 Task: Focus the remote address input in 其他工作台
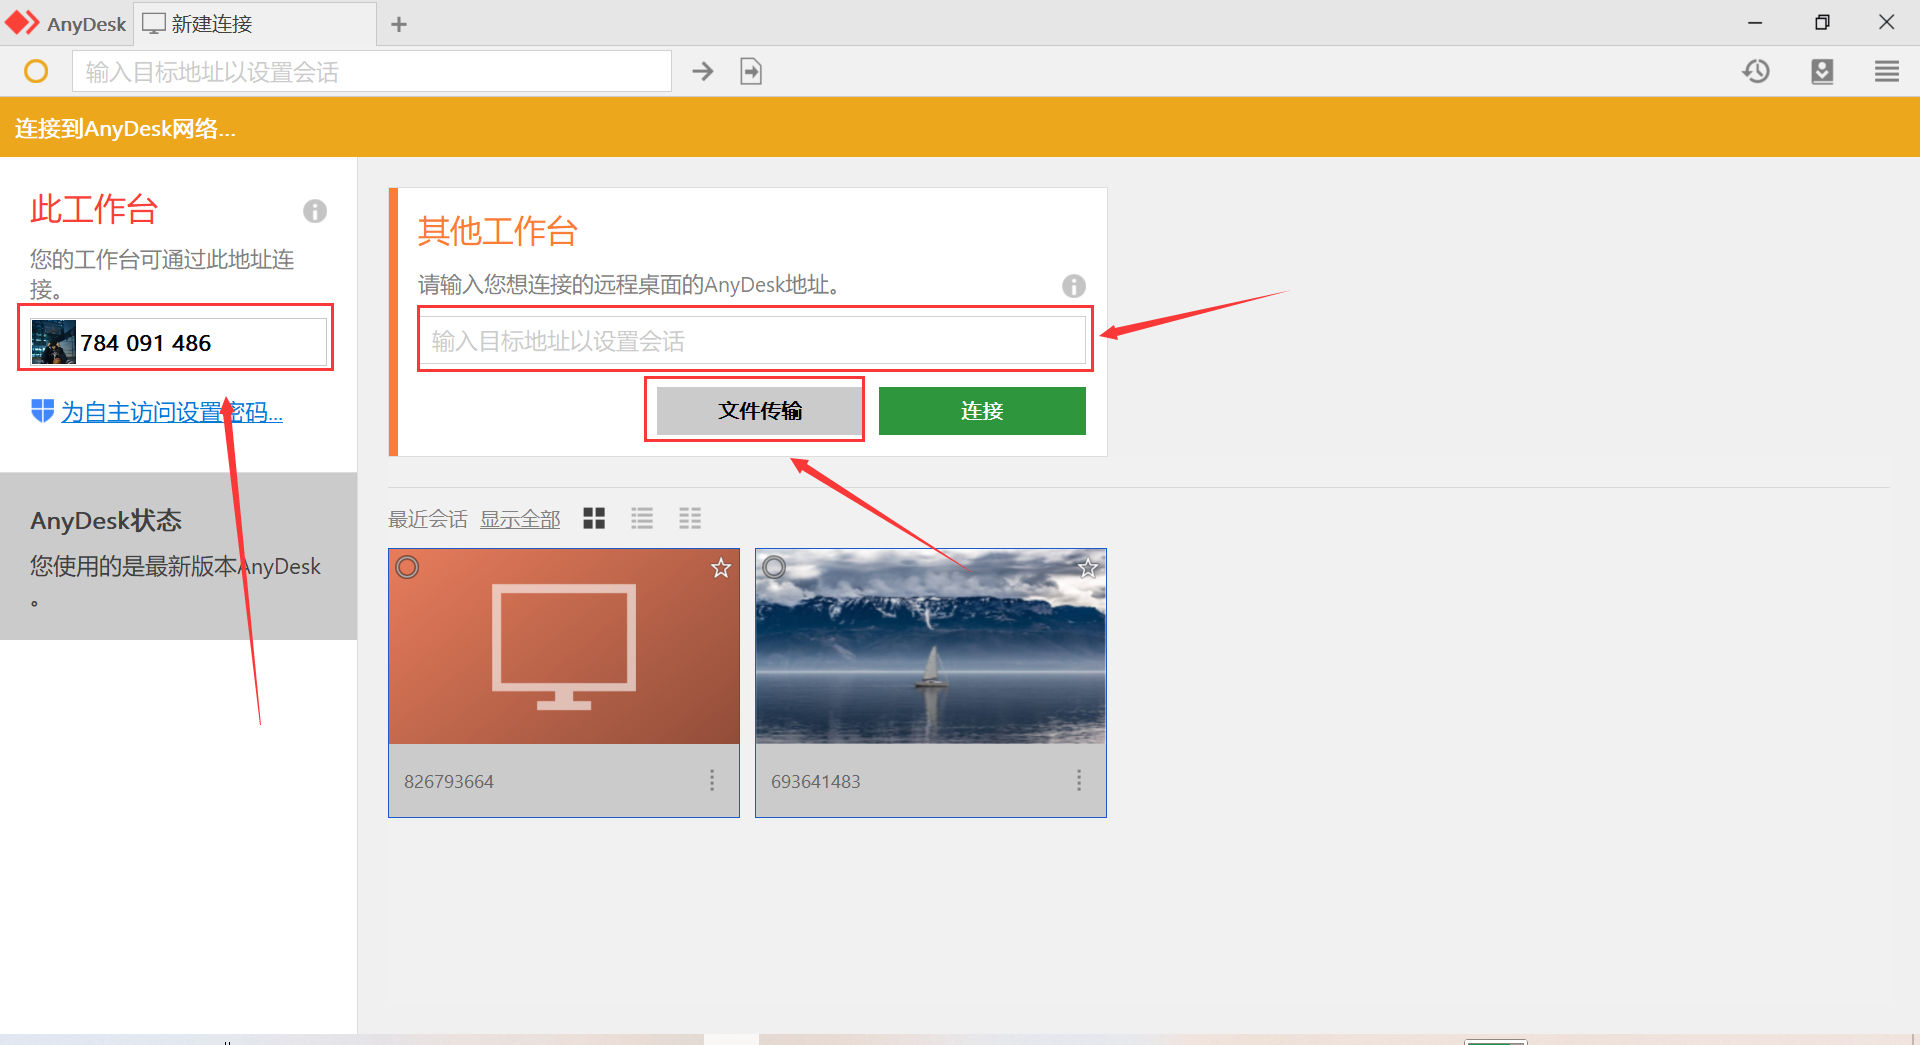(752, 341)
